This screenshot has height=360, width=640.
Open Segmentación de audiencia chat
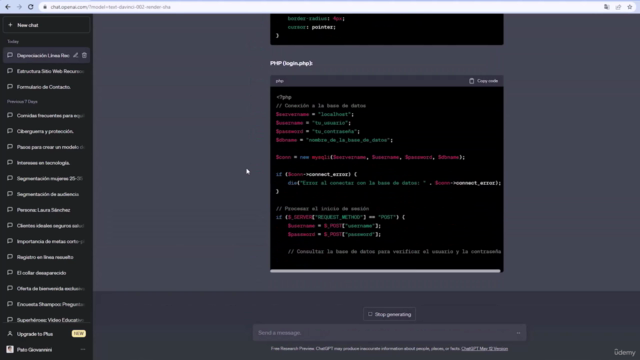point(46,194)
